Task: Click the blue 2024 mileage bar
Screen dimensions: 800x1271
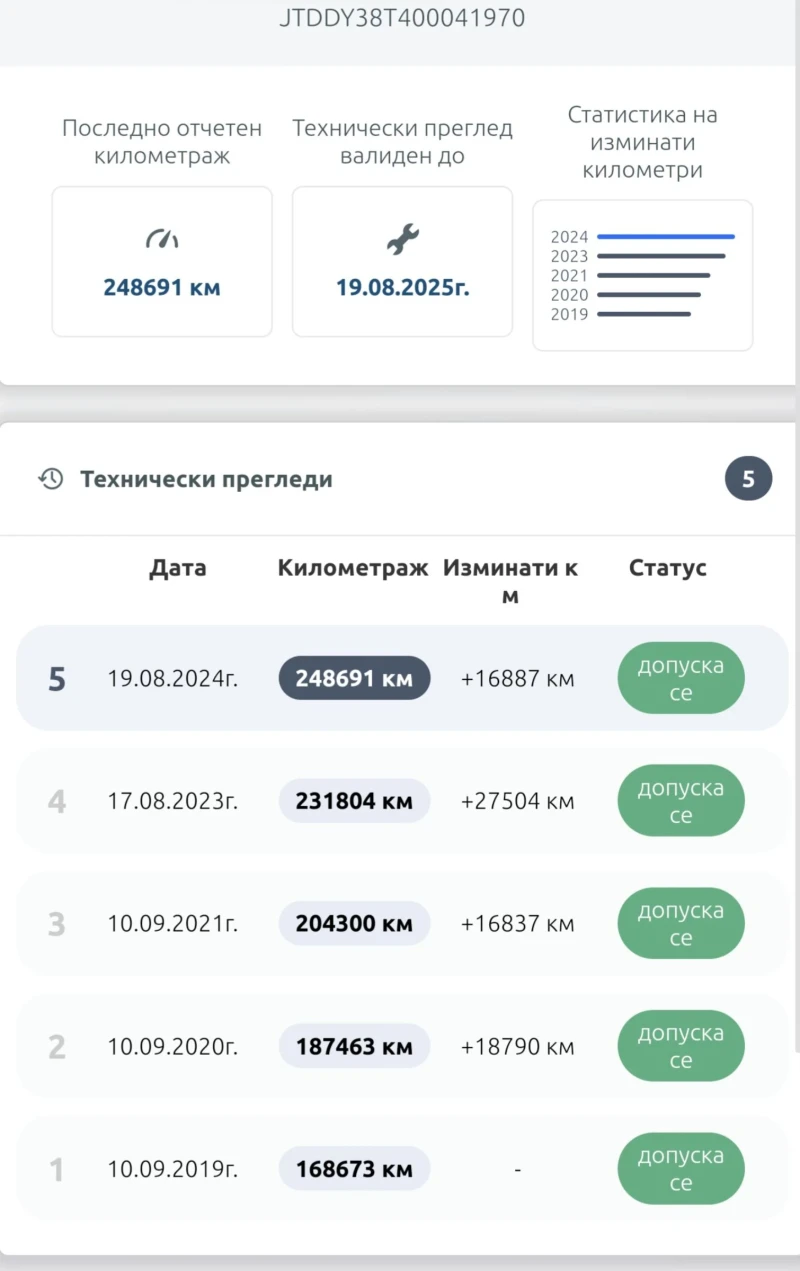Action: (668, 236)
